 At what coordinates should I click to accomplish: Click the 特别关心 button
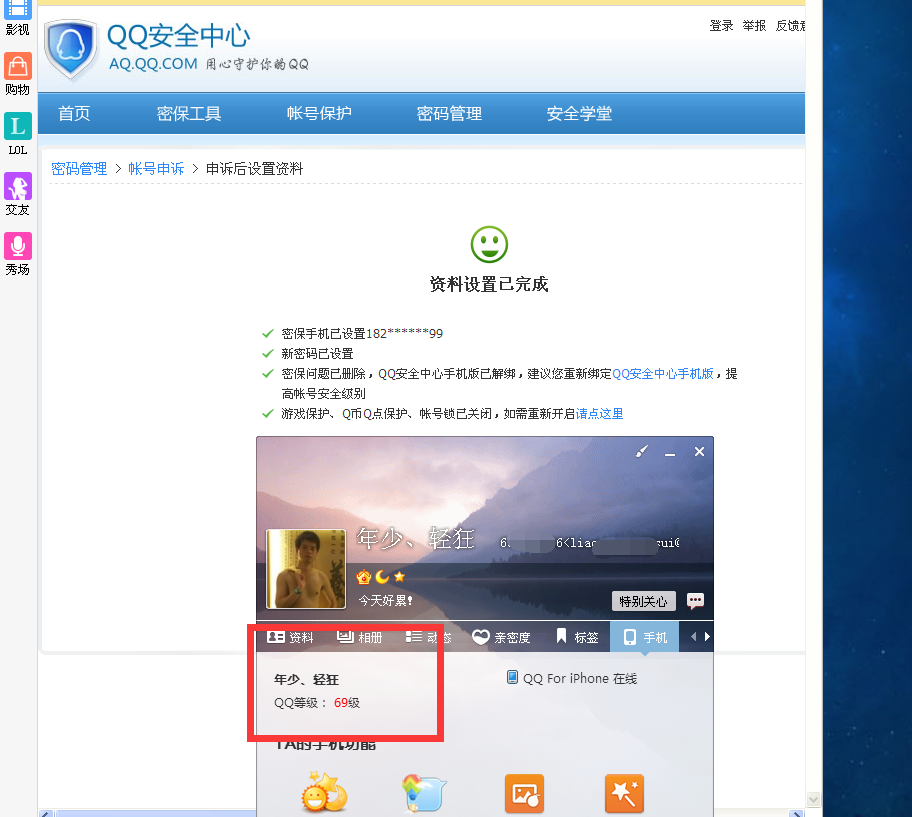point(643,601)
